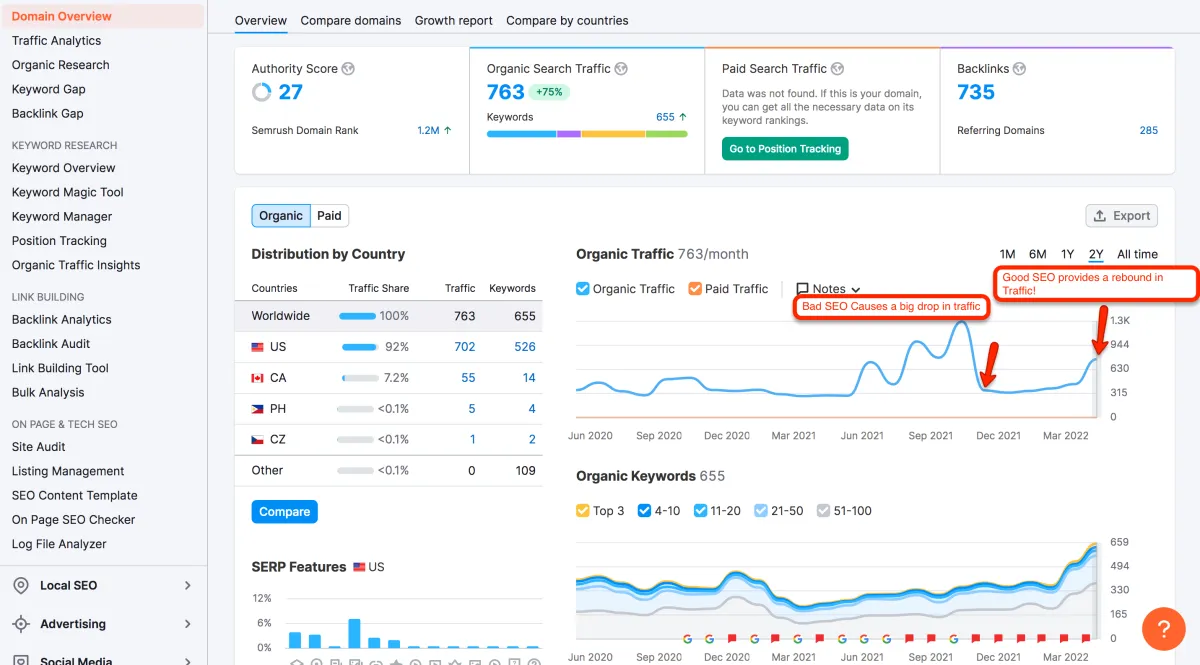Screen dimensions: 1200x665
Task: Set the chart range to 1Y
Action: 1067,254
